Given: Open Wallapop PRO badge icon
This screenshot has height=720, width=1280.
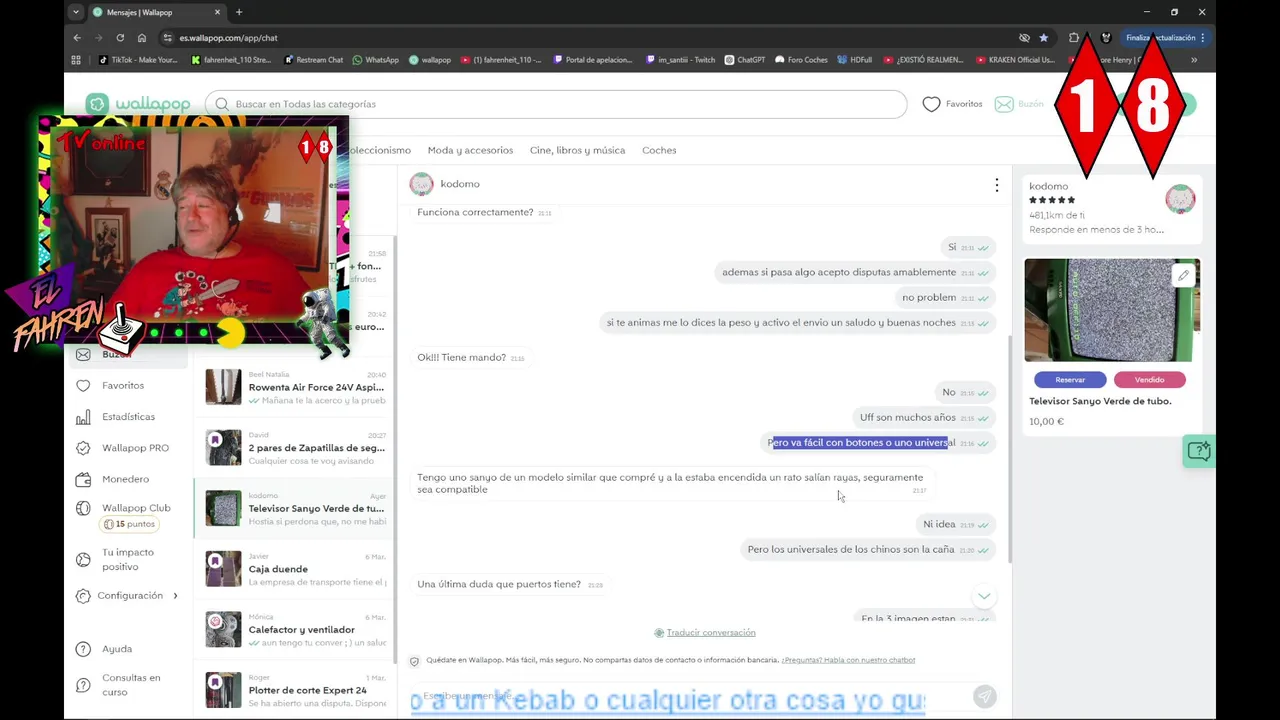Looking at the screenshot, I should point(83,448).
